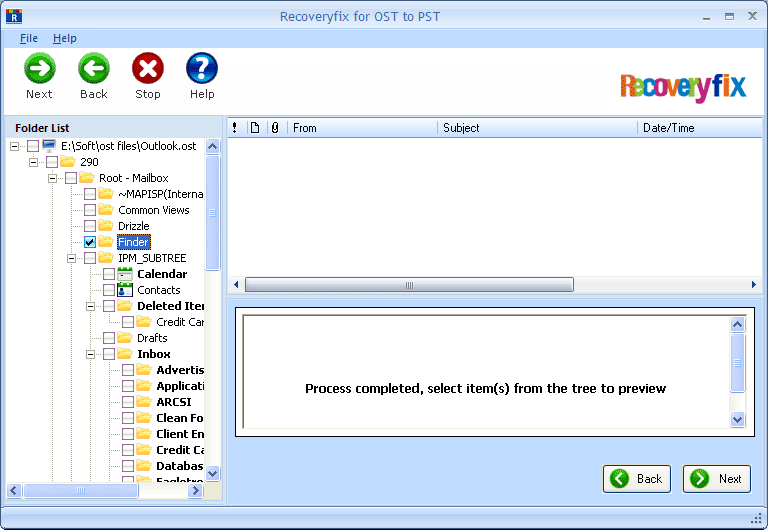Viewport: 768px width, 530px height.
Task: Click the Calendar folder icon
Action: click(125, 274)
